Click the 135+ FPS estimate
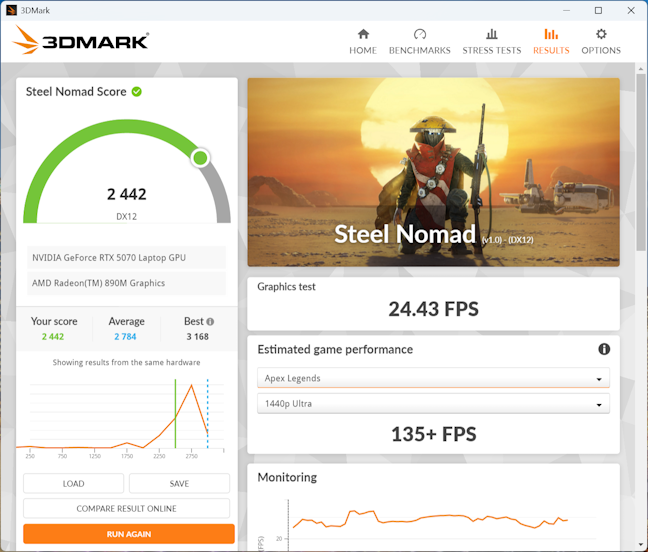This screenshot has width=648, height=552. click(x=434, y=434)
